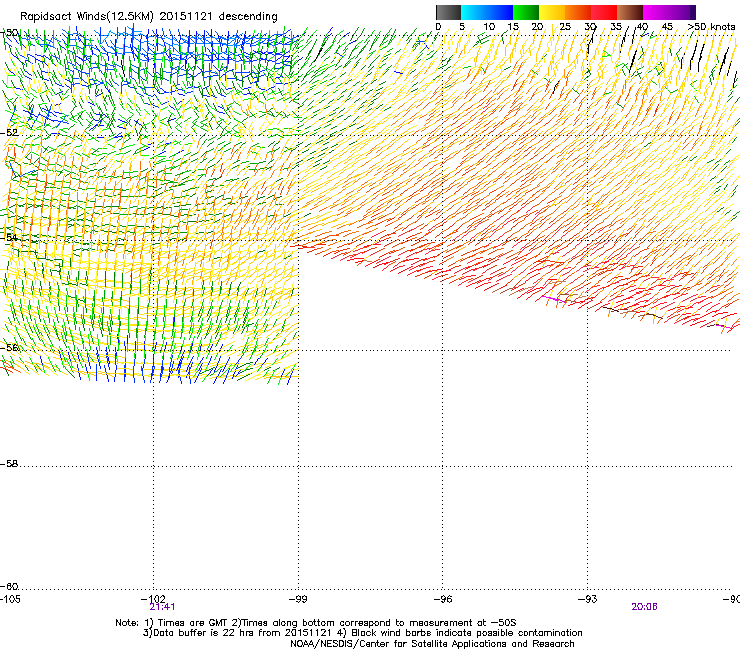Click the longitude label -99
The height and width of the screenshot is (650, 740).
click(298, 599)
